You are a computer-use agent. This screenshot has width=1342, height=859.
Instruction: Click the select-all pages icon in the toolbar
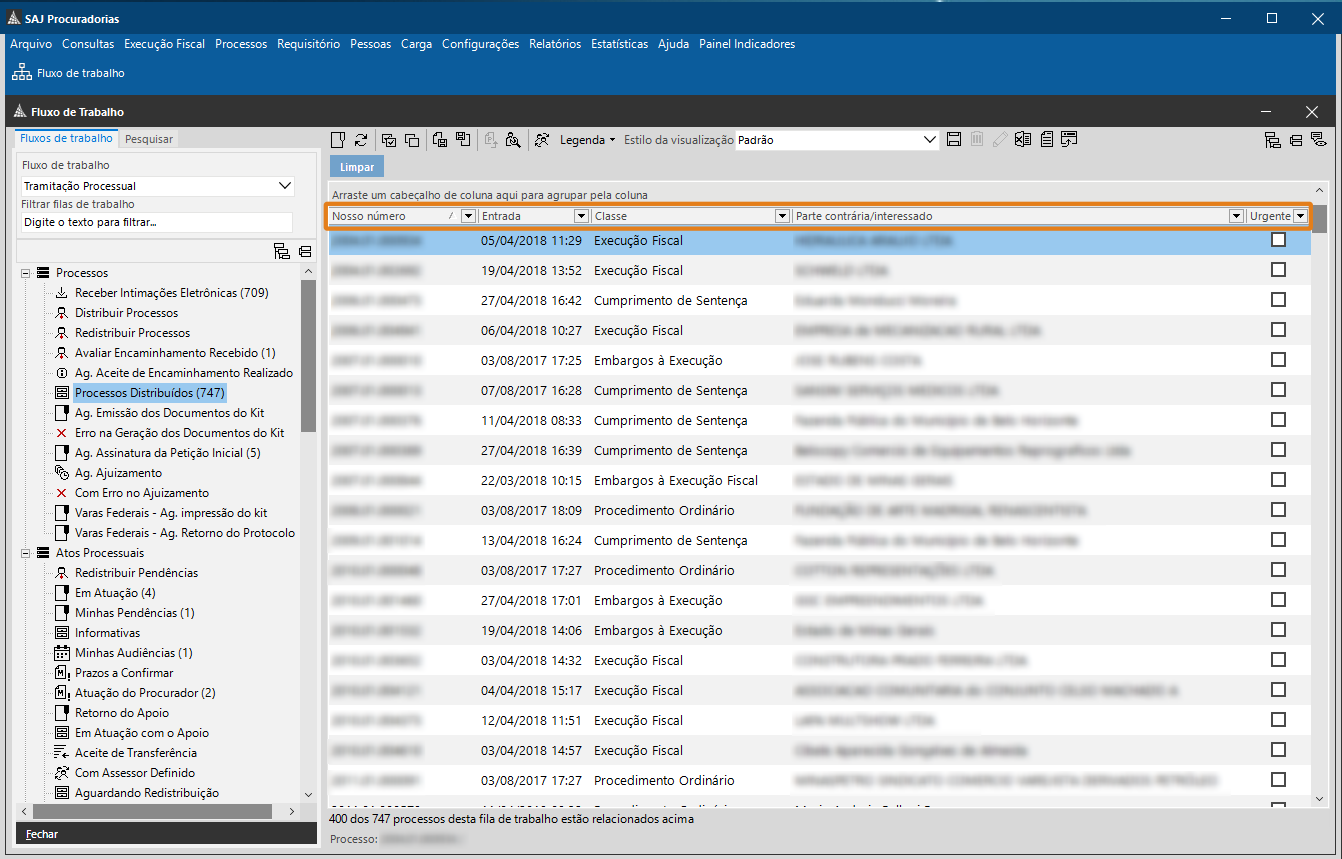coord(389,140)
